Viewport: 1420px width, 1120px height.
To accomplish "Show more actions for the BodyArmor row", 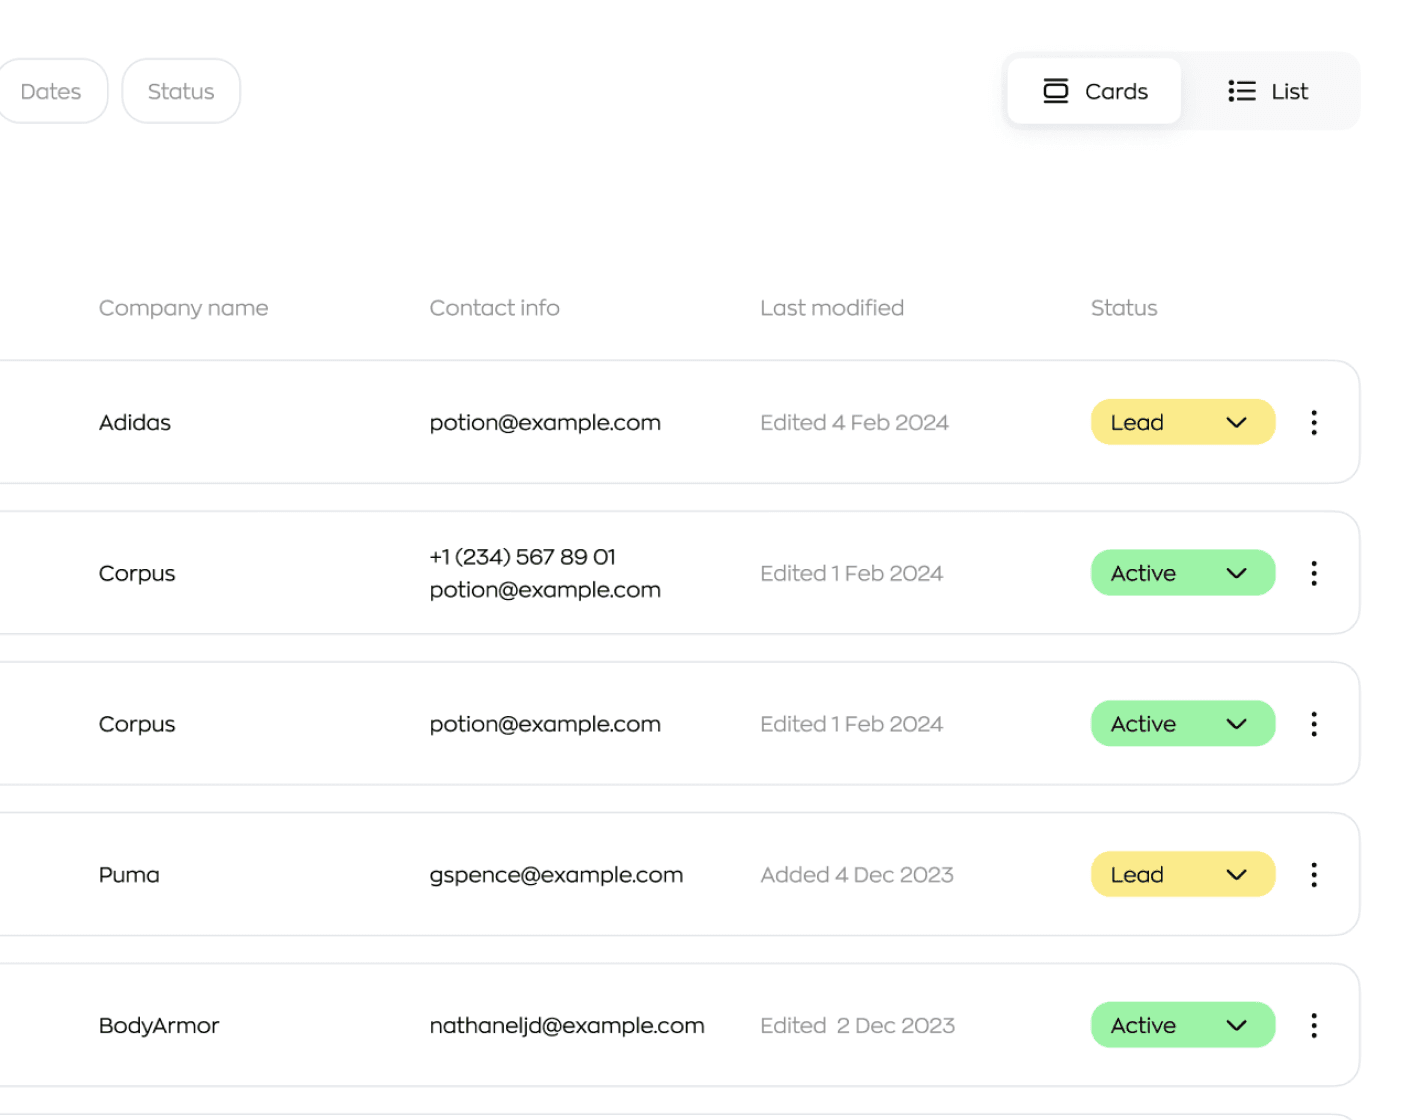I will [x=1314, y=1025].
